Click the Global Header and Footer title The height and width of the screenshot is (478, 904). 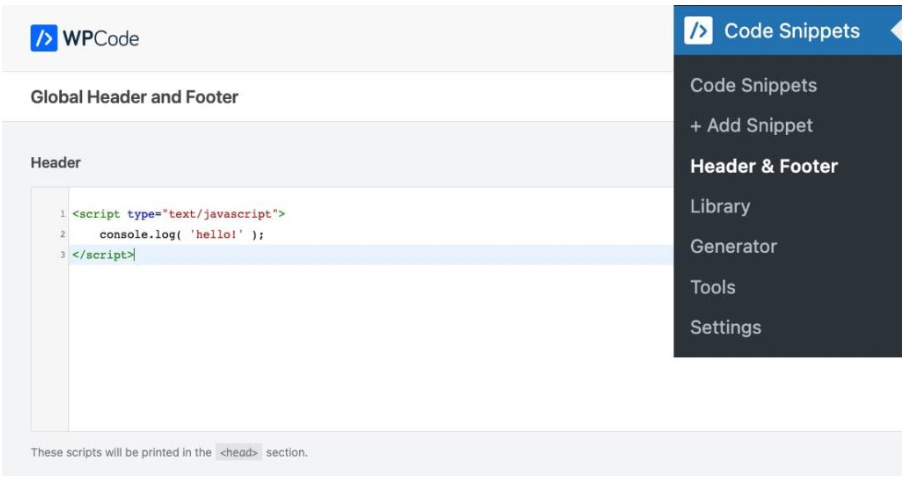point(134,98)
